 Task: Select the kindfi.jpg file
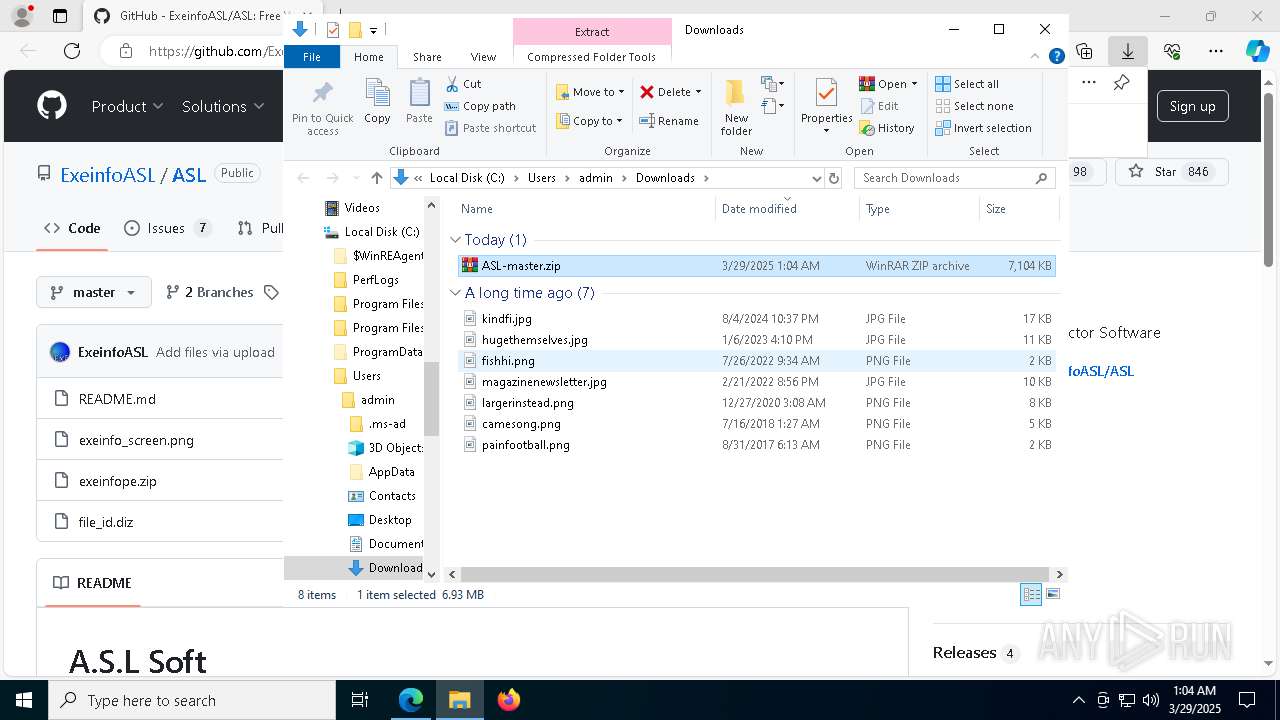pyautogui.click(x=757, y=319)
